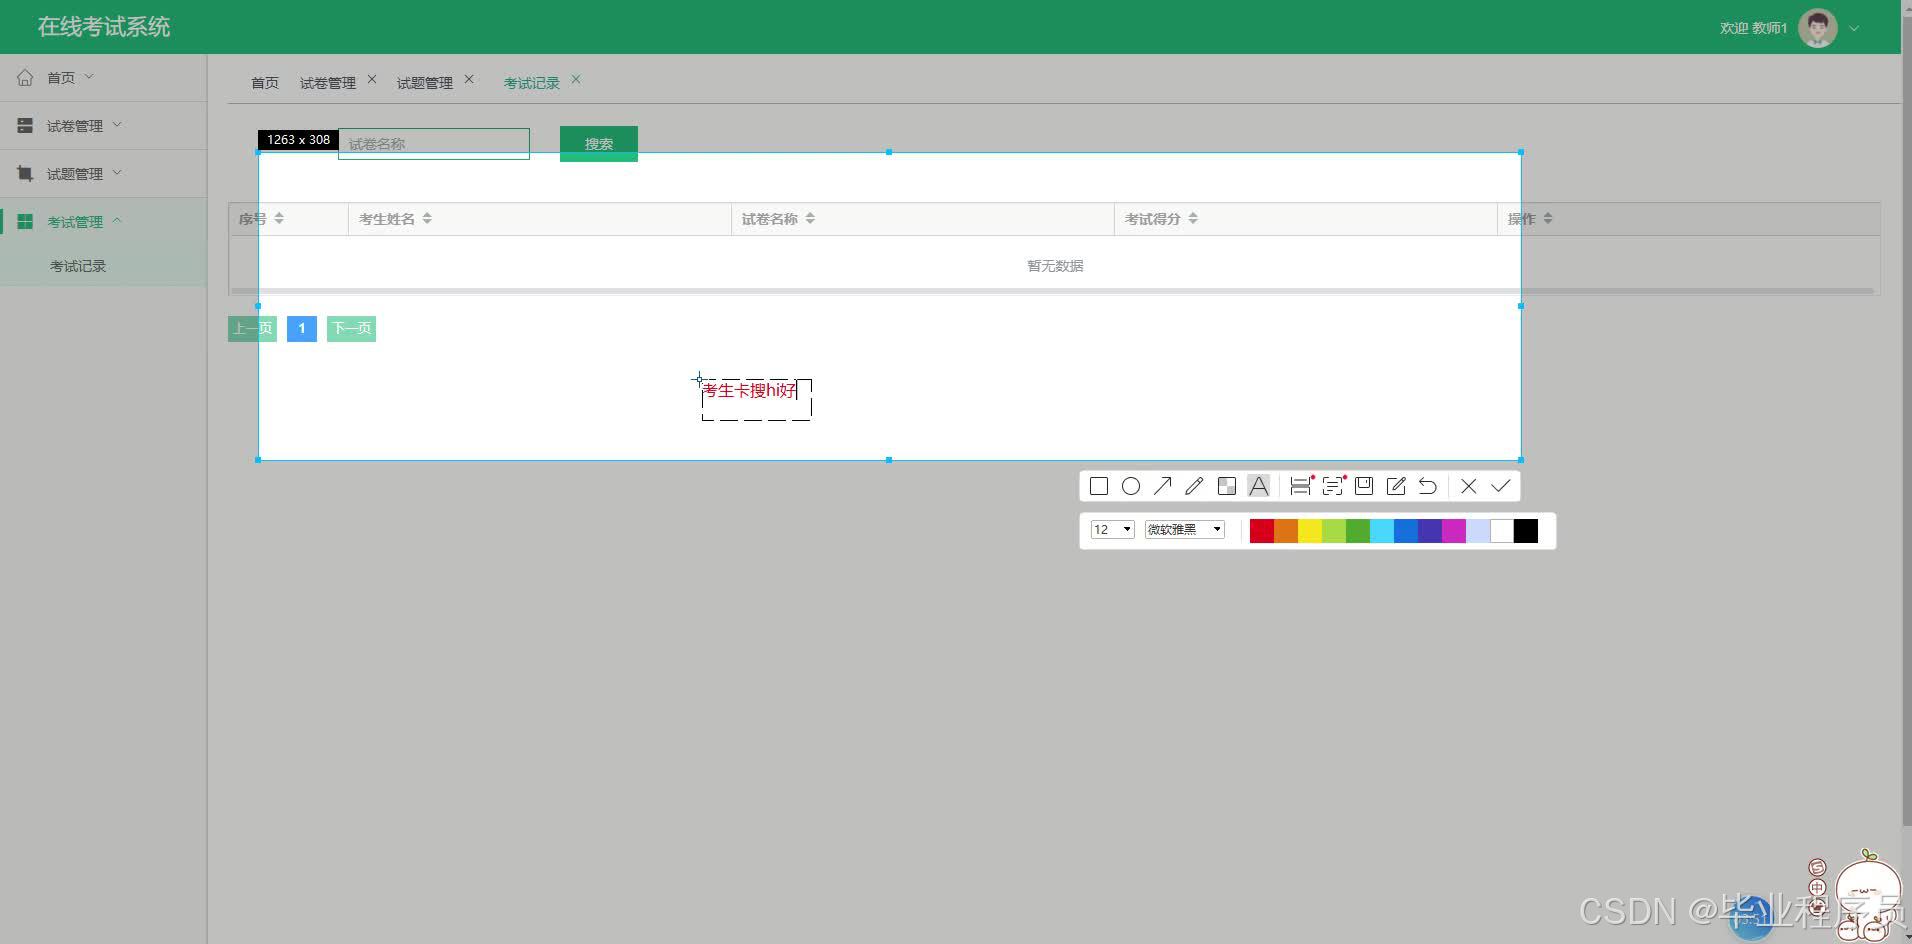
Task: Pick the white color swatch
Action: (x=1502, y=531)
